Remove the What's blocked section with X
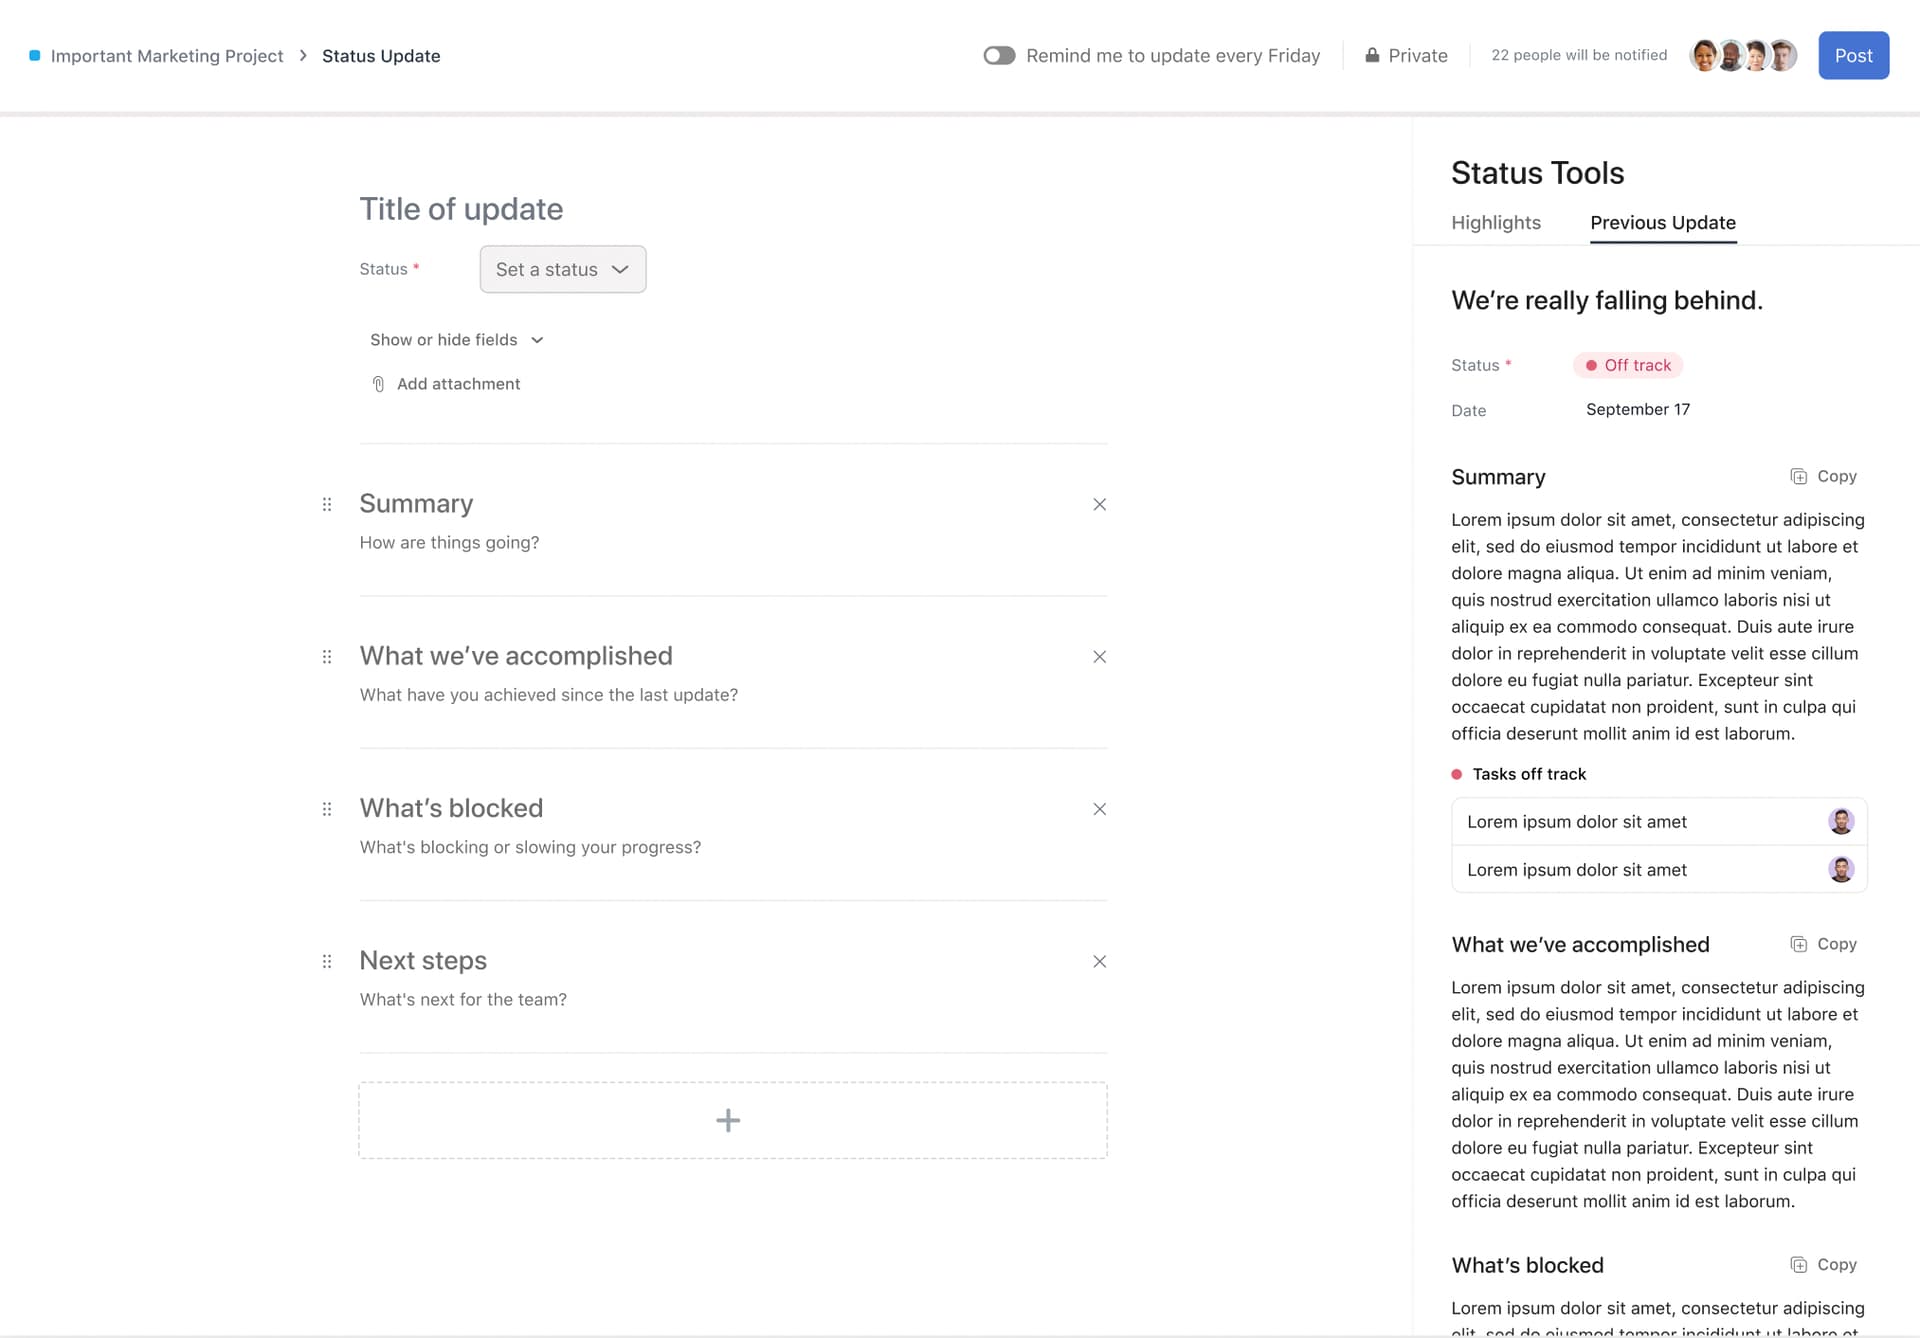This screenshot has height=1338, width=1920. (x=1099, y=809)
